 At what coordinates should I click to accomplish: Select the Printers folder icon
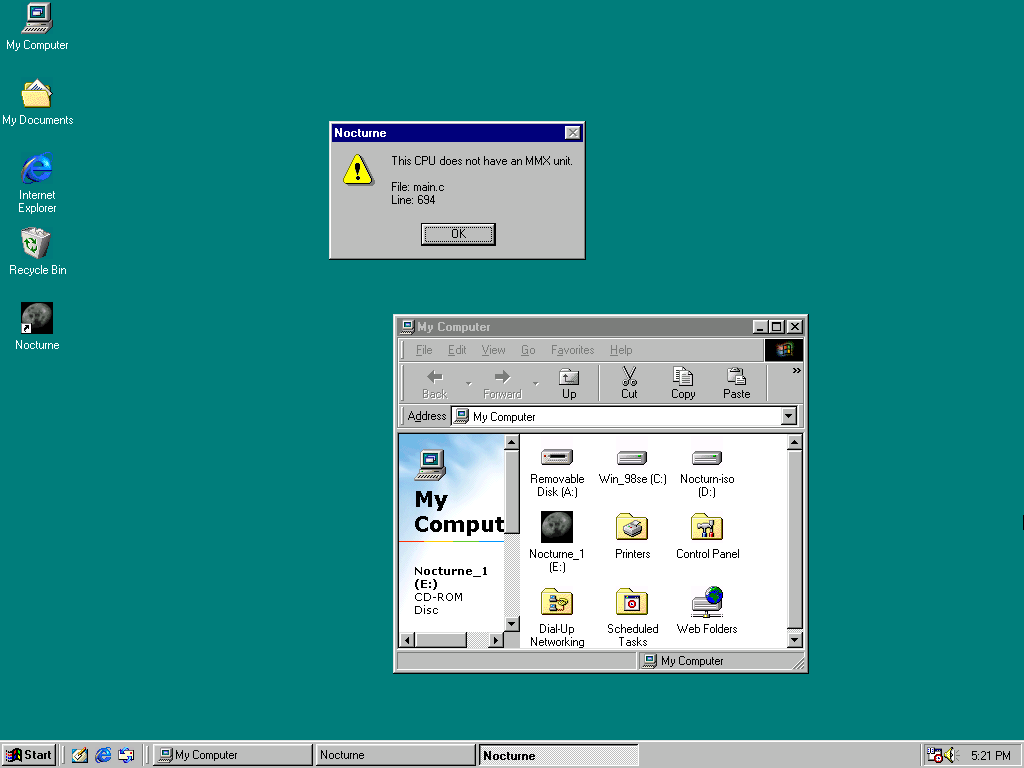click(632, 528)
